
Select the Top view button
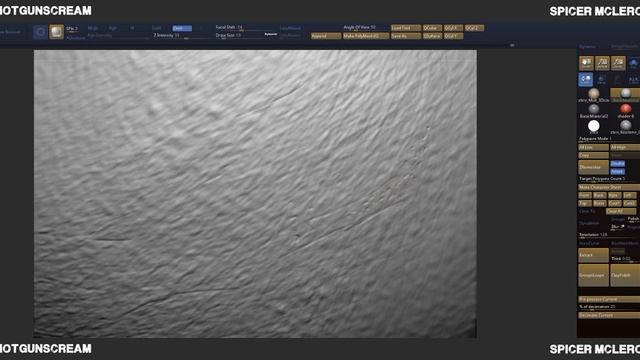click(585, 203)
